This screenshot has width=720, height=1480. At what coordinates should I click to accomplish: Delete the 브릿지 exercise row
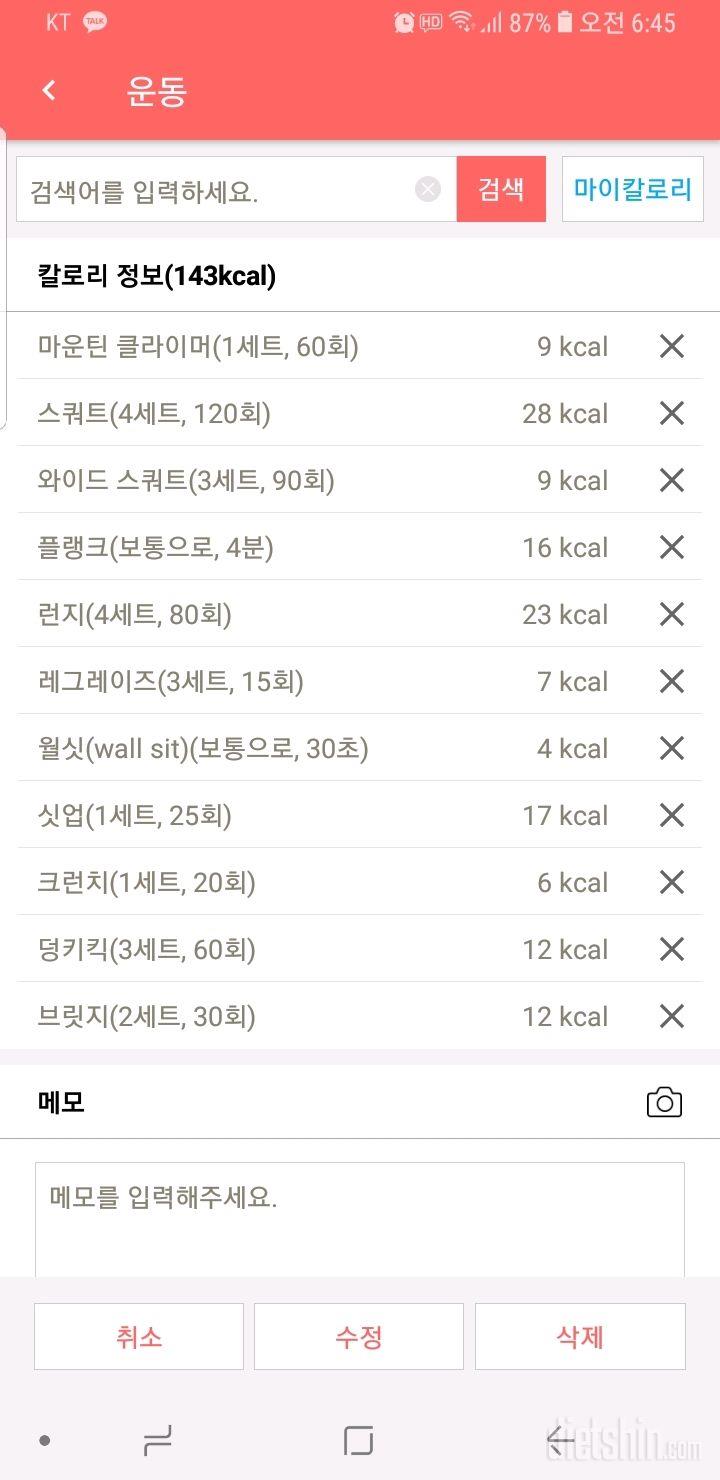(x=671, y=1017)
